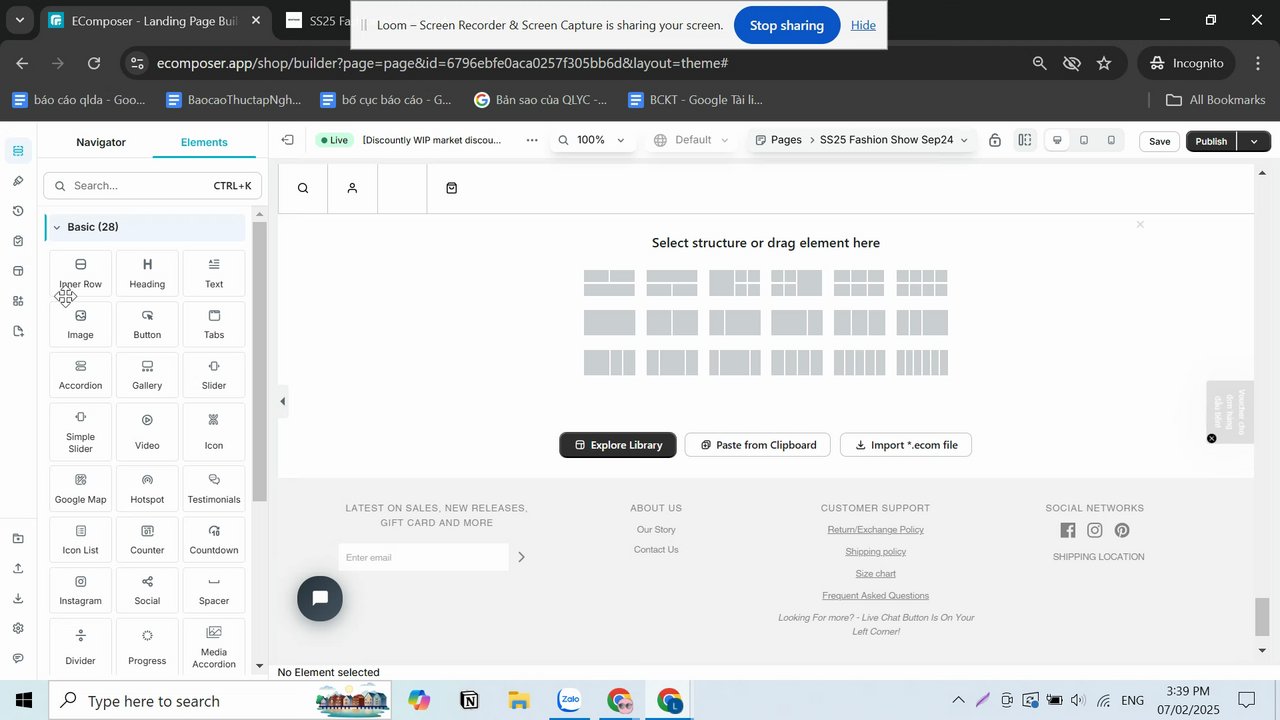Screen dimensions: 1280x720
Task: Click the search icon in page header
Action: click(303, 188)
